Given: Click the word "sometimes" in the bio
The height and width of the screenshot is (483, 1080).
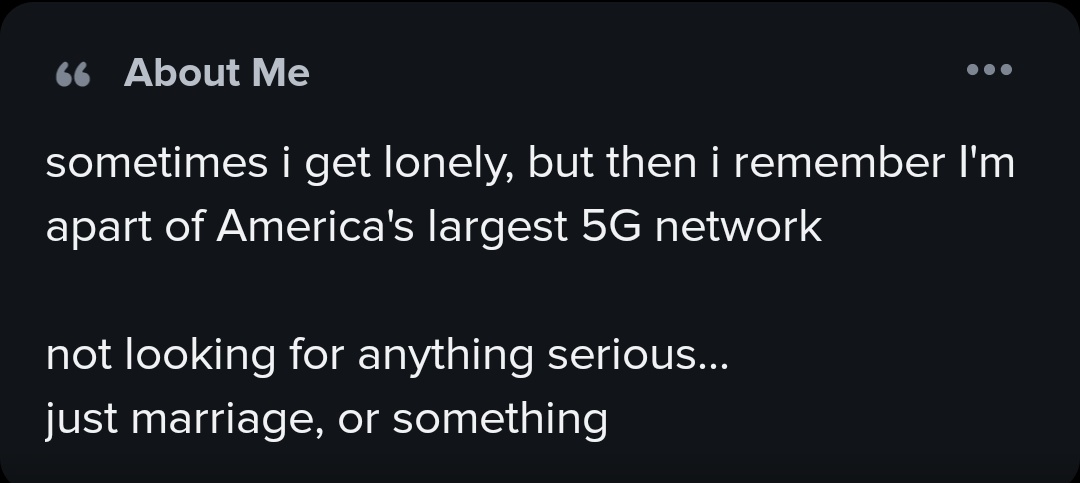Looking at the screenshot, I should pos(156,163).
